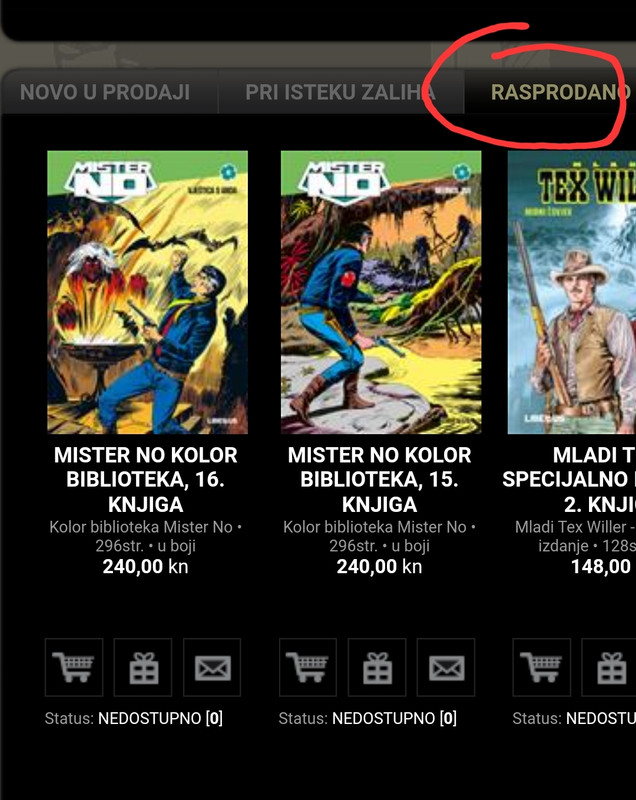Open Mister No 16. knjiga cover image
Screen dimensions: 636x800
click(x=147, y=292)
